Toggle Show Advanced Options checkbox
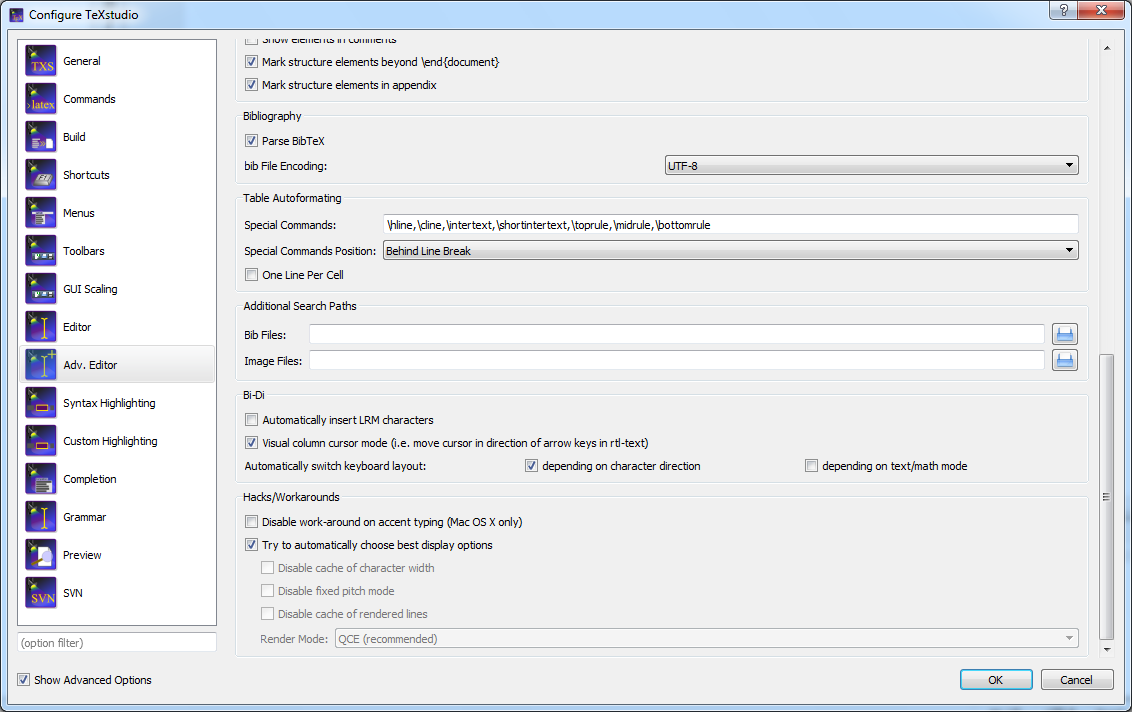The height and width of the screenshot is (712, 1132). (x=24, y=680)
